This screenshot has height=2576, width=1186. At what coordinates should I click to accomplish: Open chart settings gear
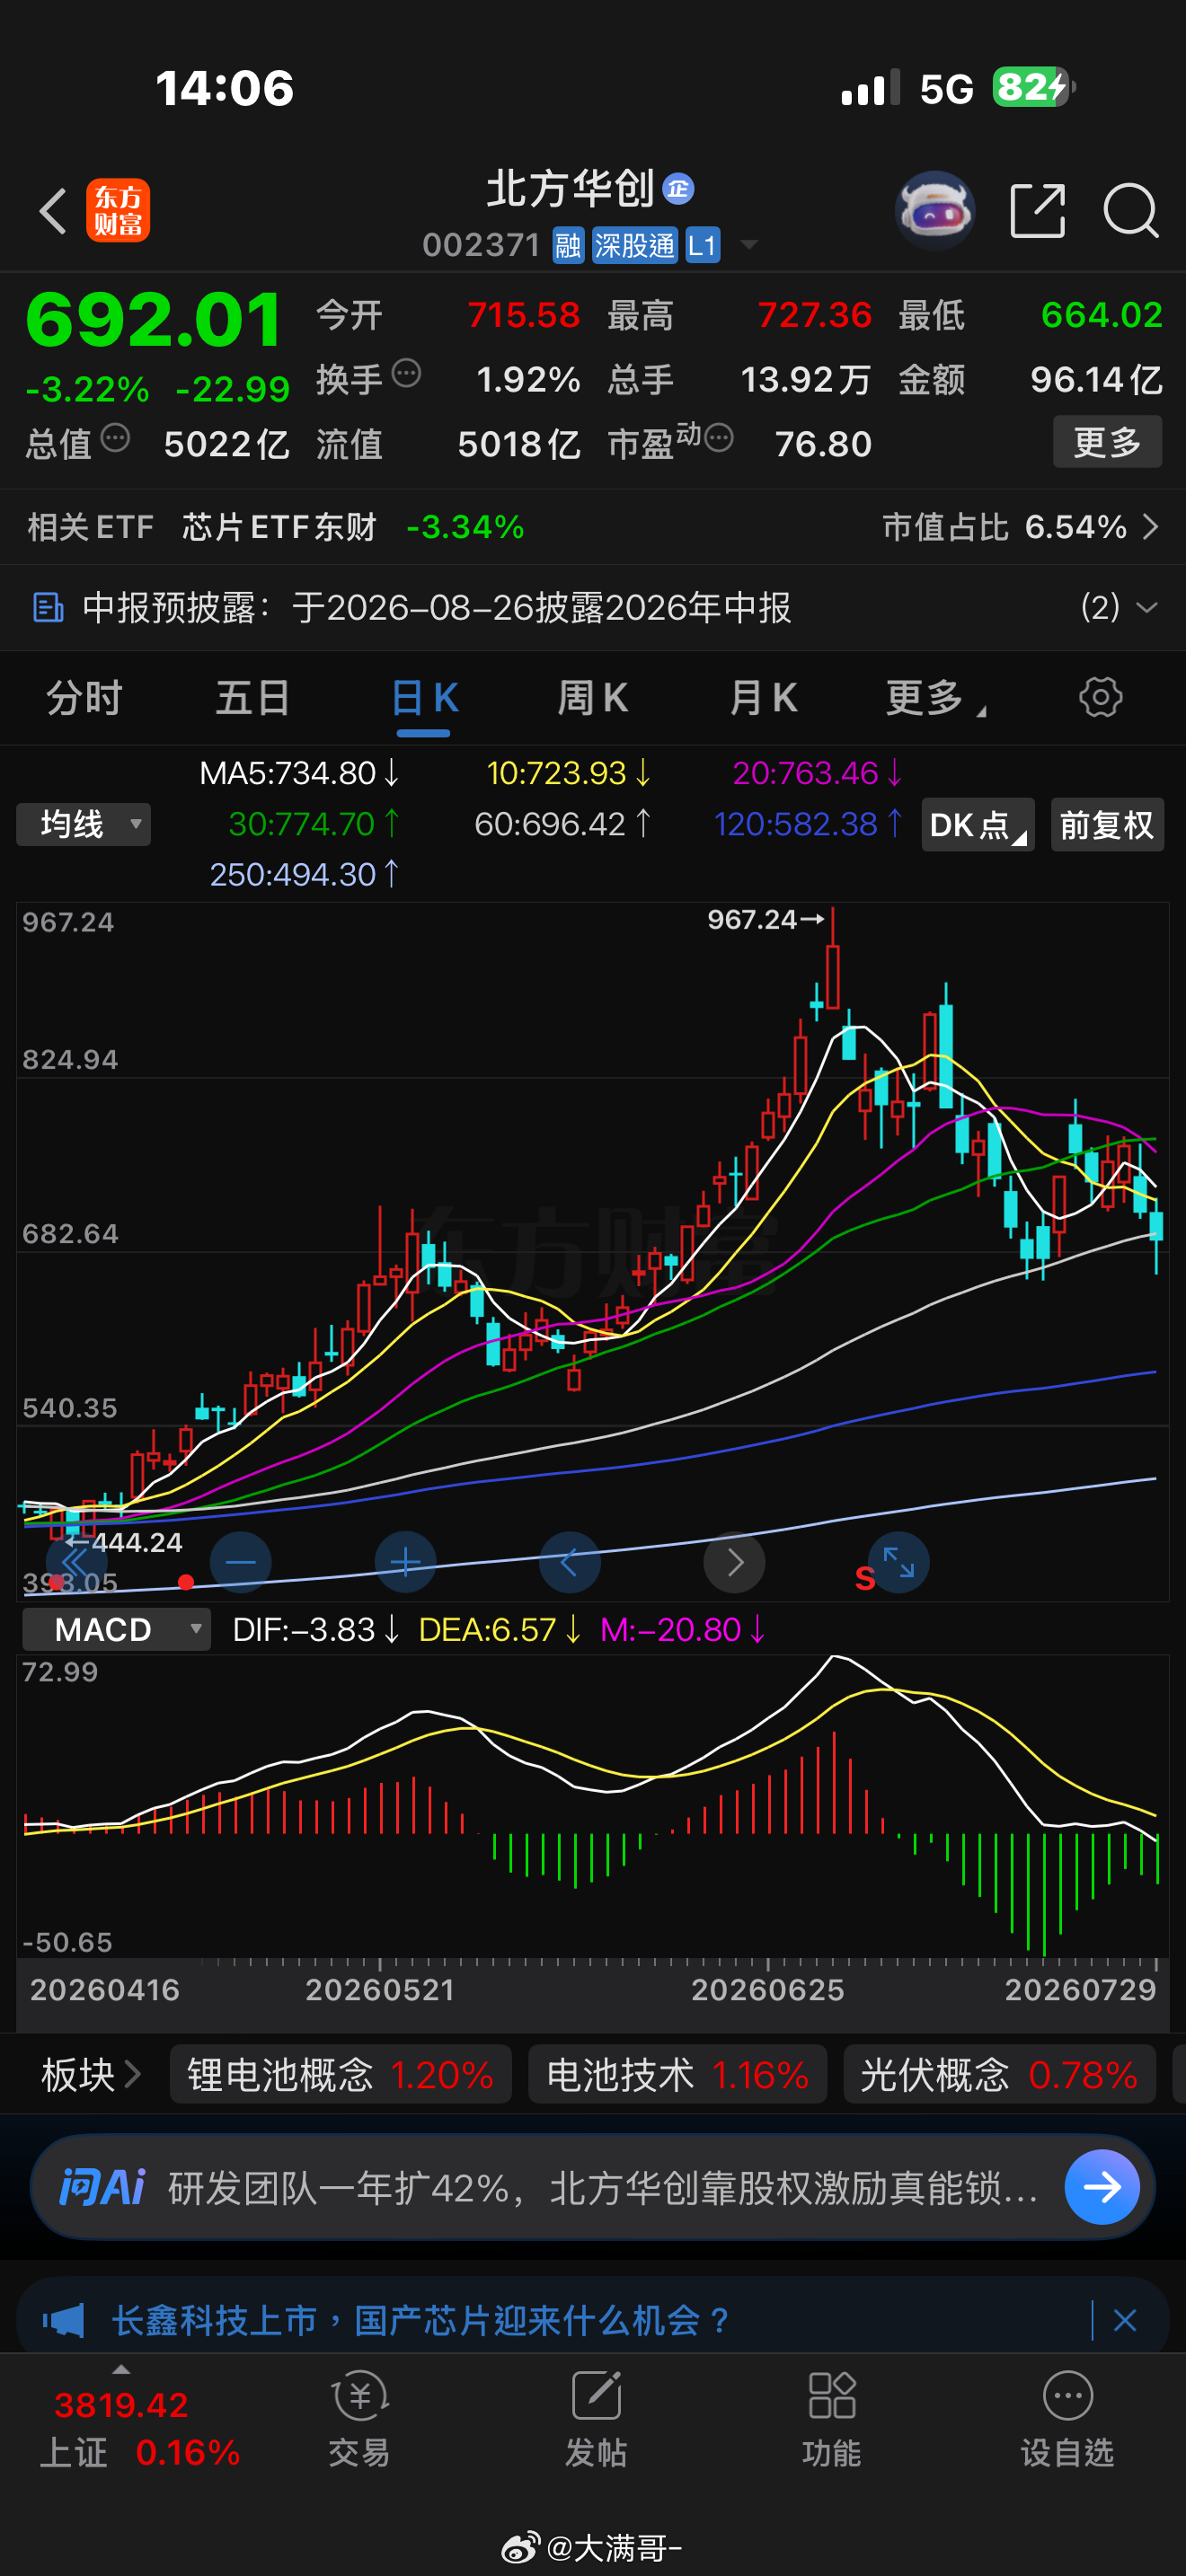[1100, 697]
